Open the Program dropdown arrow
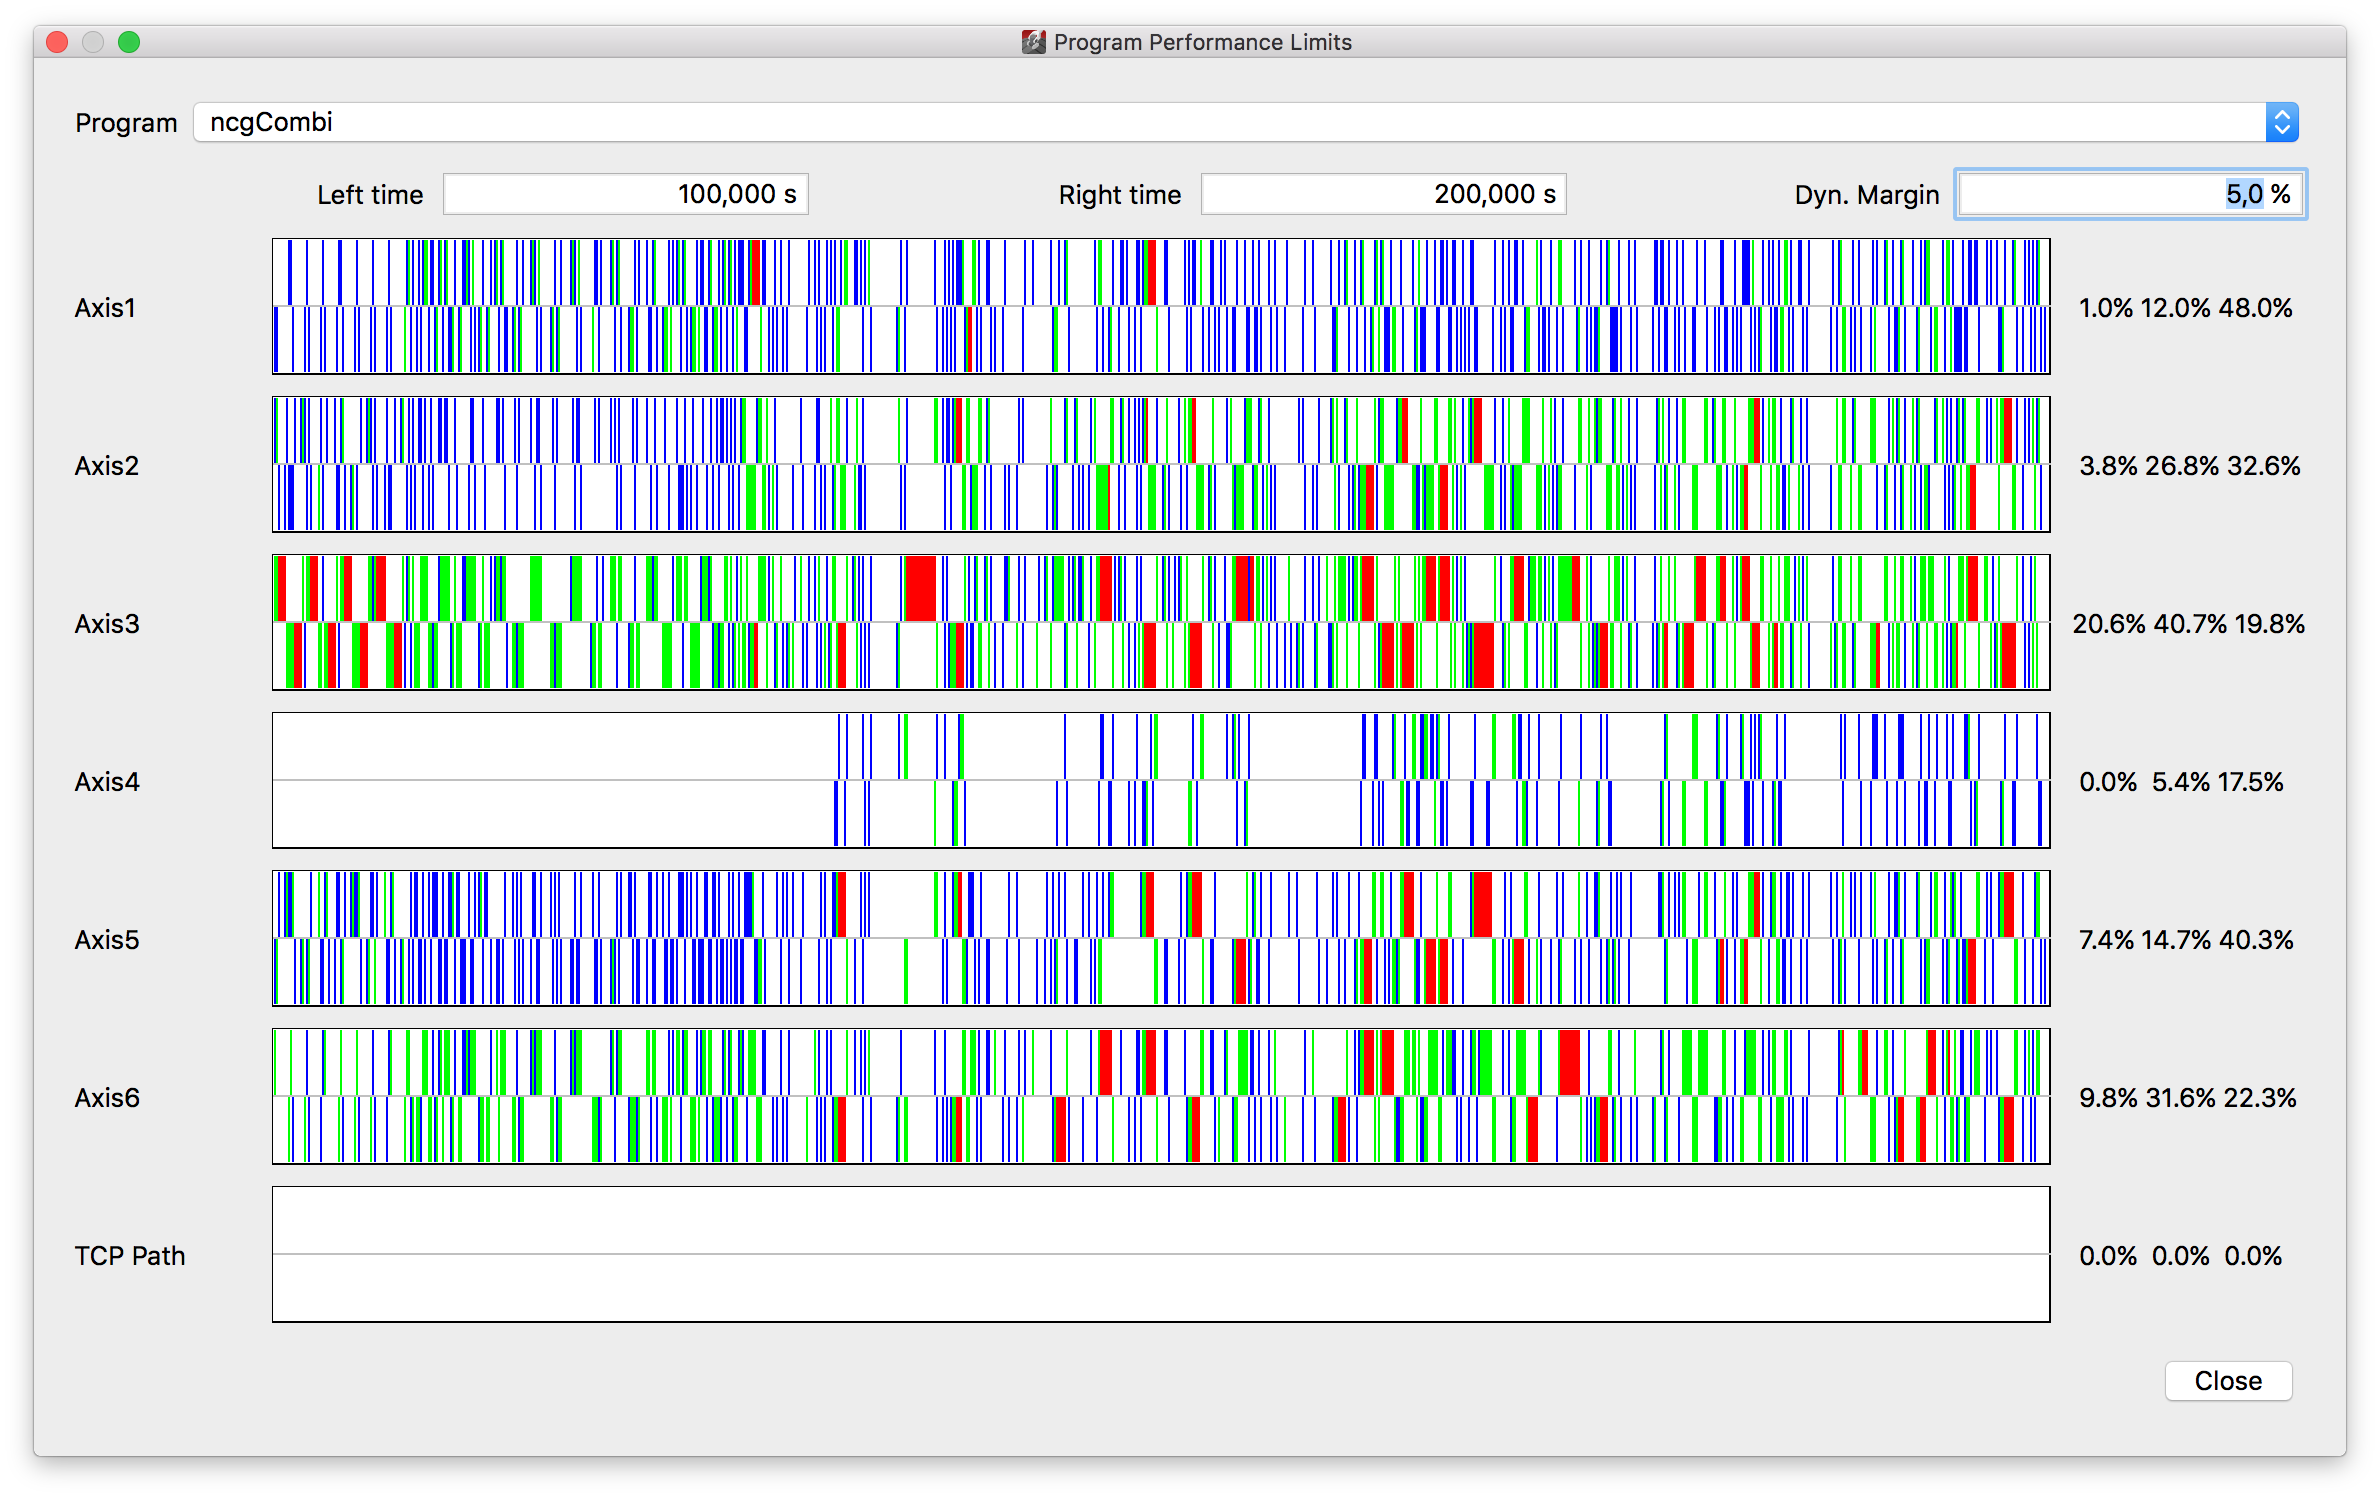 (2281, 122)
